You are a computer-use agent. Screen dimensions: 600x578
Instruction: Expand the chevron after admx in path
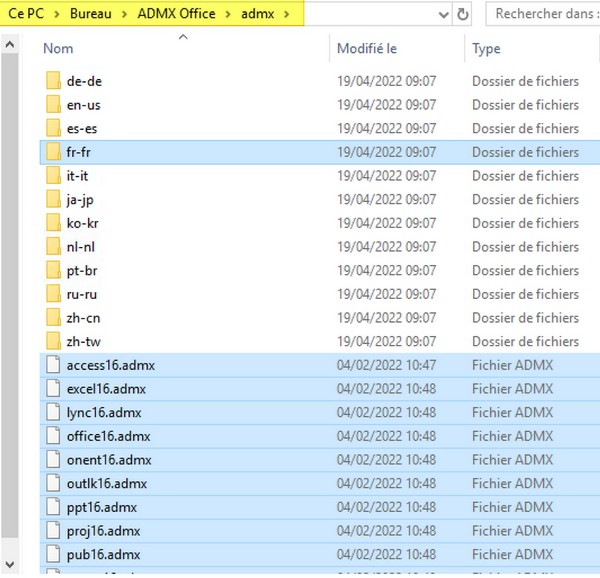tap(288, 14)
